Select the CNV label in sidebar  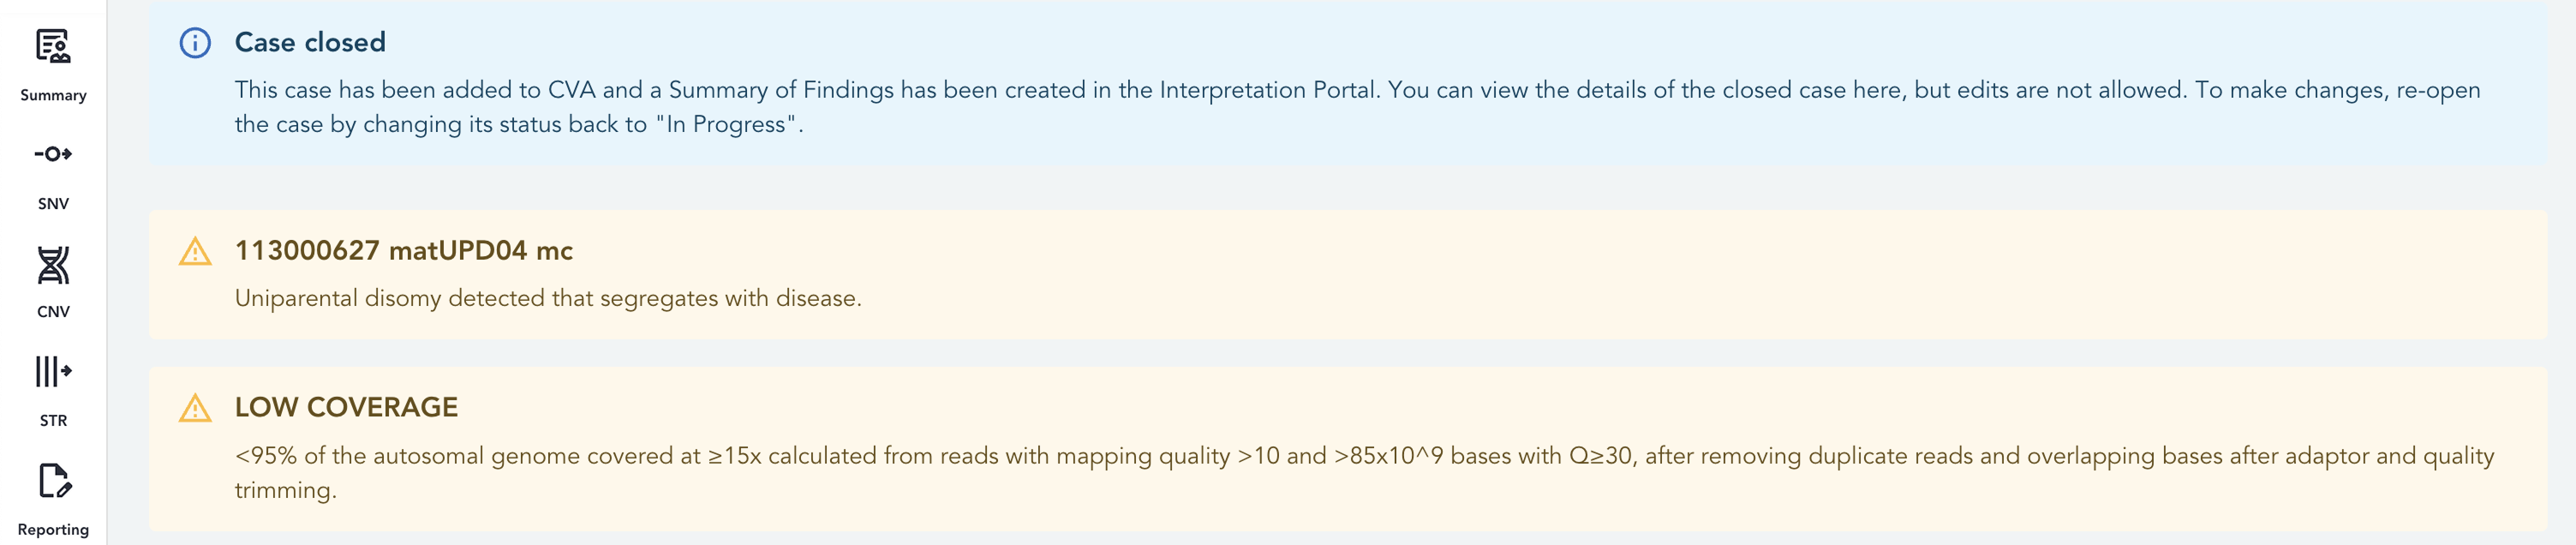pos(53,312)
